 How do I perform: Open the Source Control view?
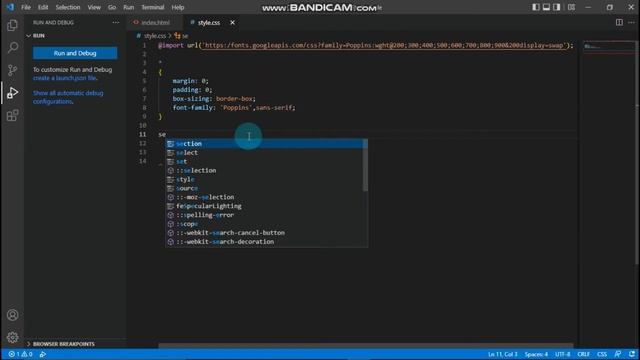coord(12,70)
